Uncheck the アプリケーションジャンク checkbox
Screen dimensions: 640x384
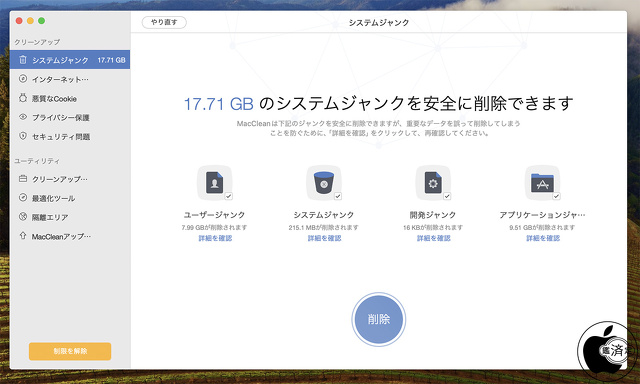click(556, 196)
